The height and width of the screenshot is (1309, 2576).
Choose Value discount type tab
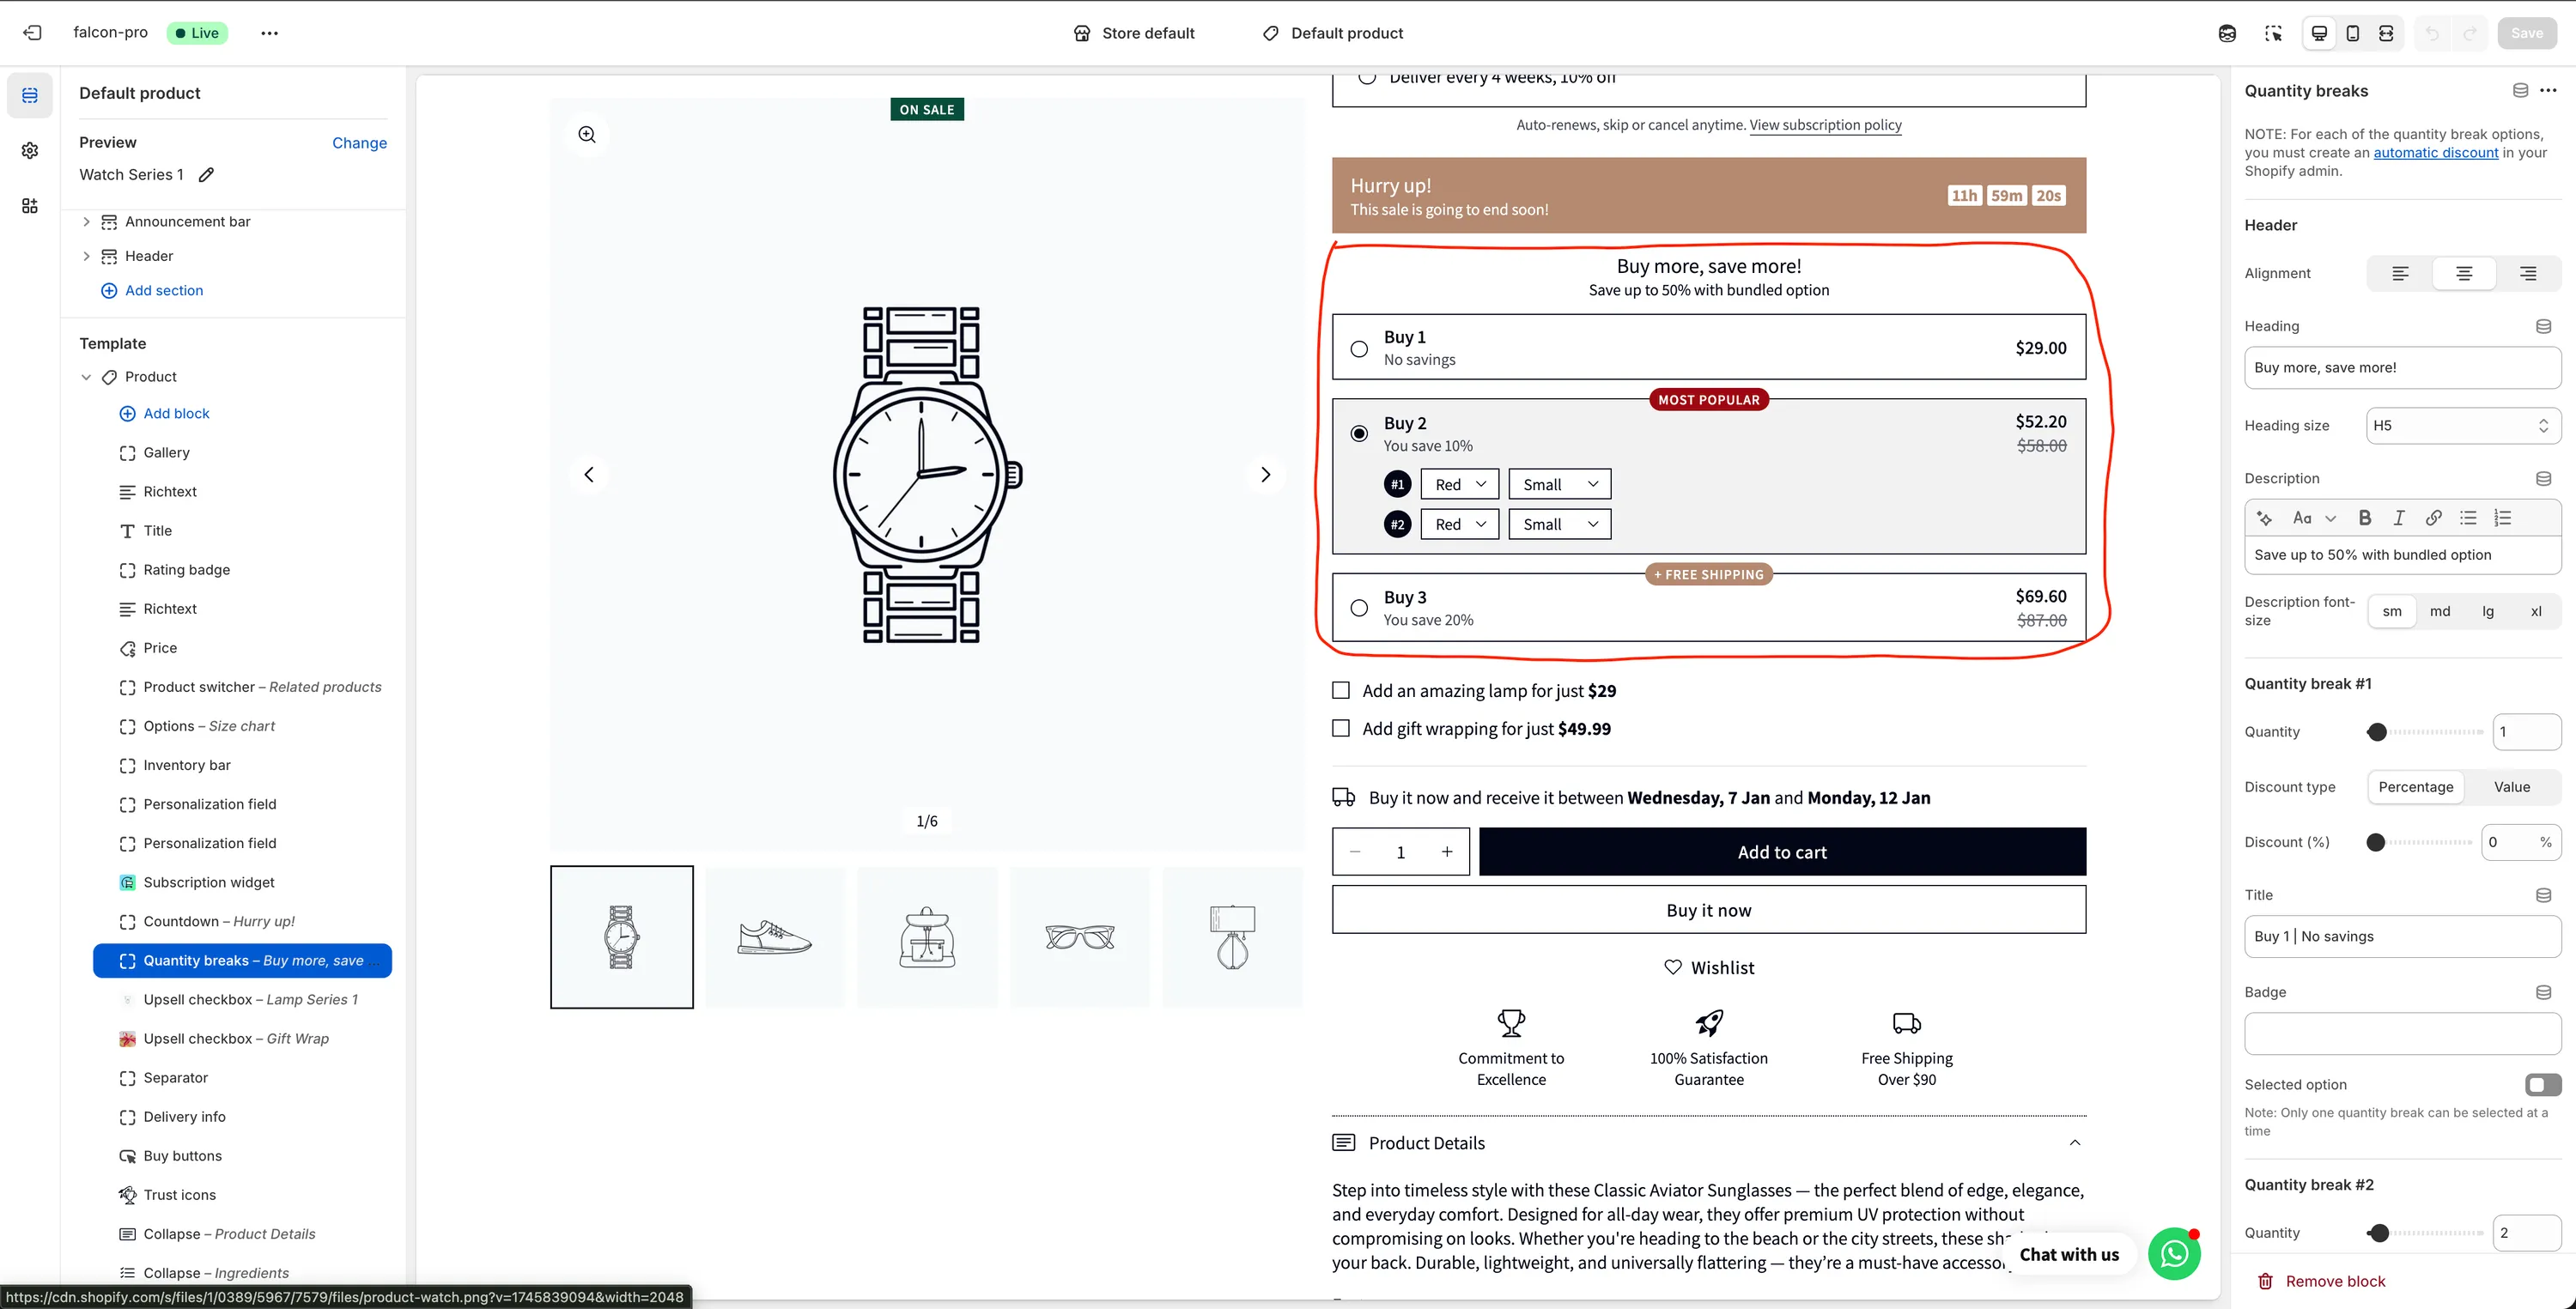[x=2511, y=787]
